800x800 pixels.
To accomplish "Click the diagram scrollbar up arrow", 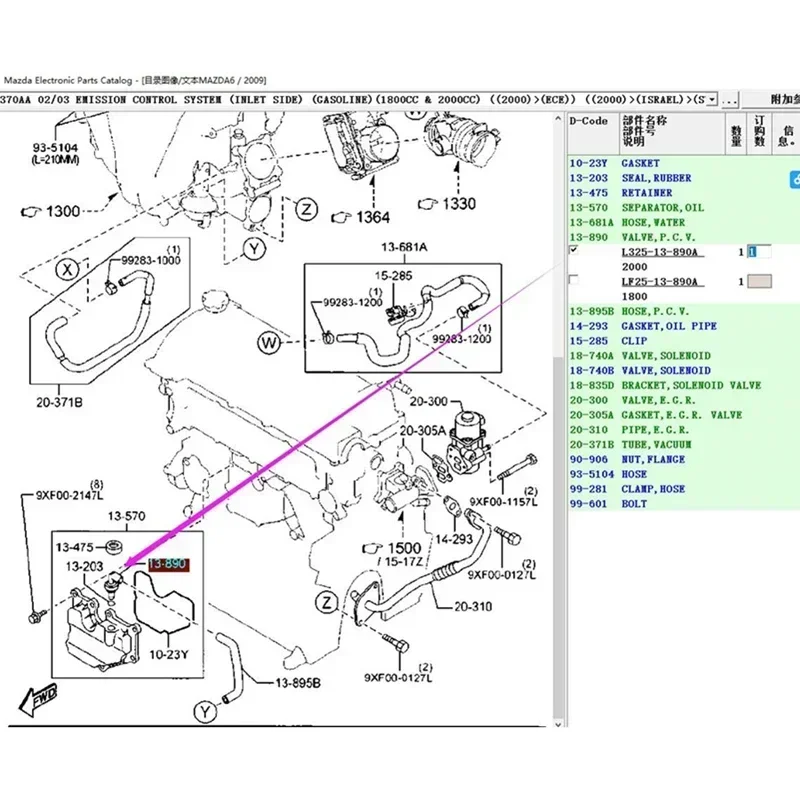I will point(558,118).
